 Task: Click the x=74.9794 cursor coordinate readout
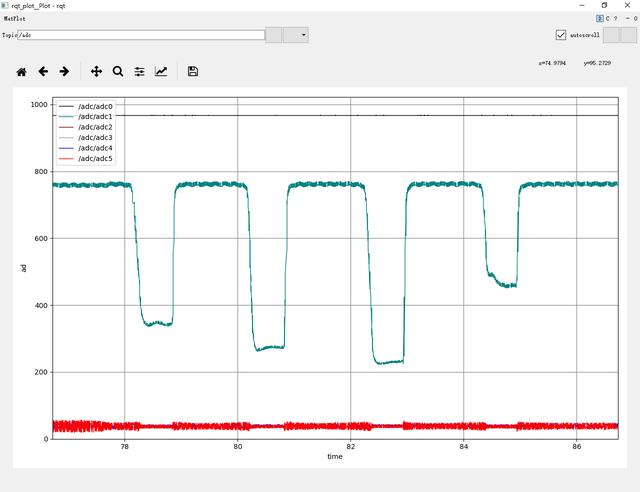552,63
